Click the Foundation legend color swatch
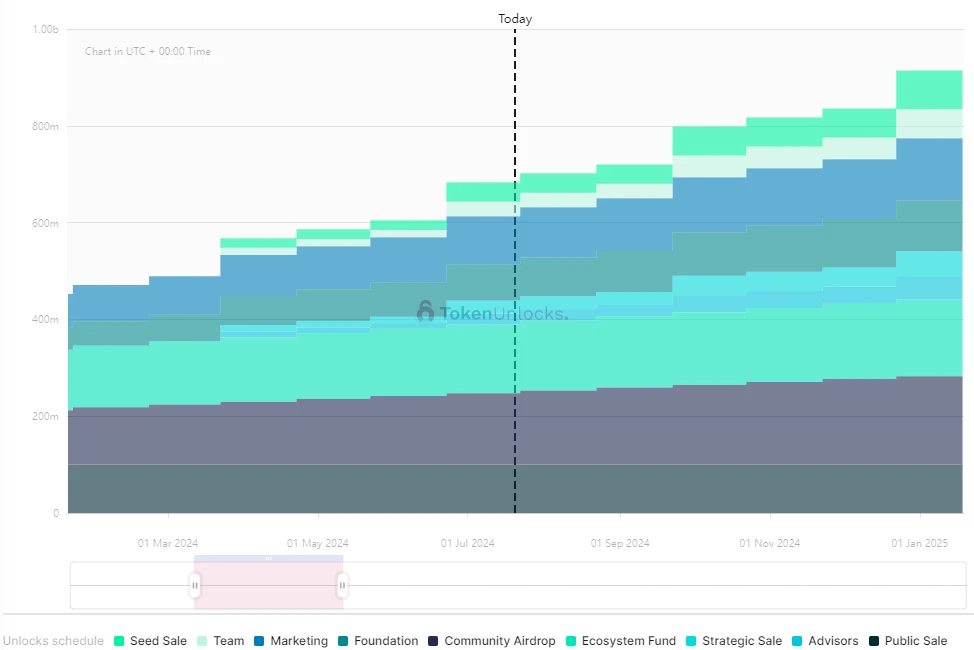974x650 pixels. coord(343,641)
